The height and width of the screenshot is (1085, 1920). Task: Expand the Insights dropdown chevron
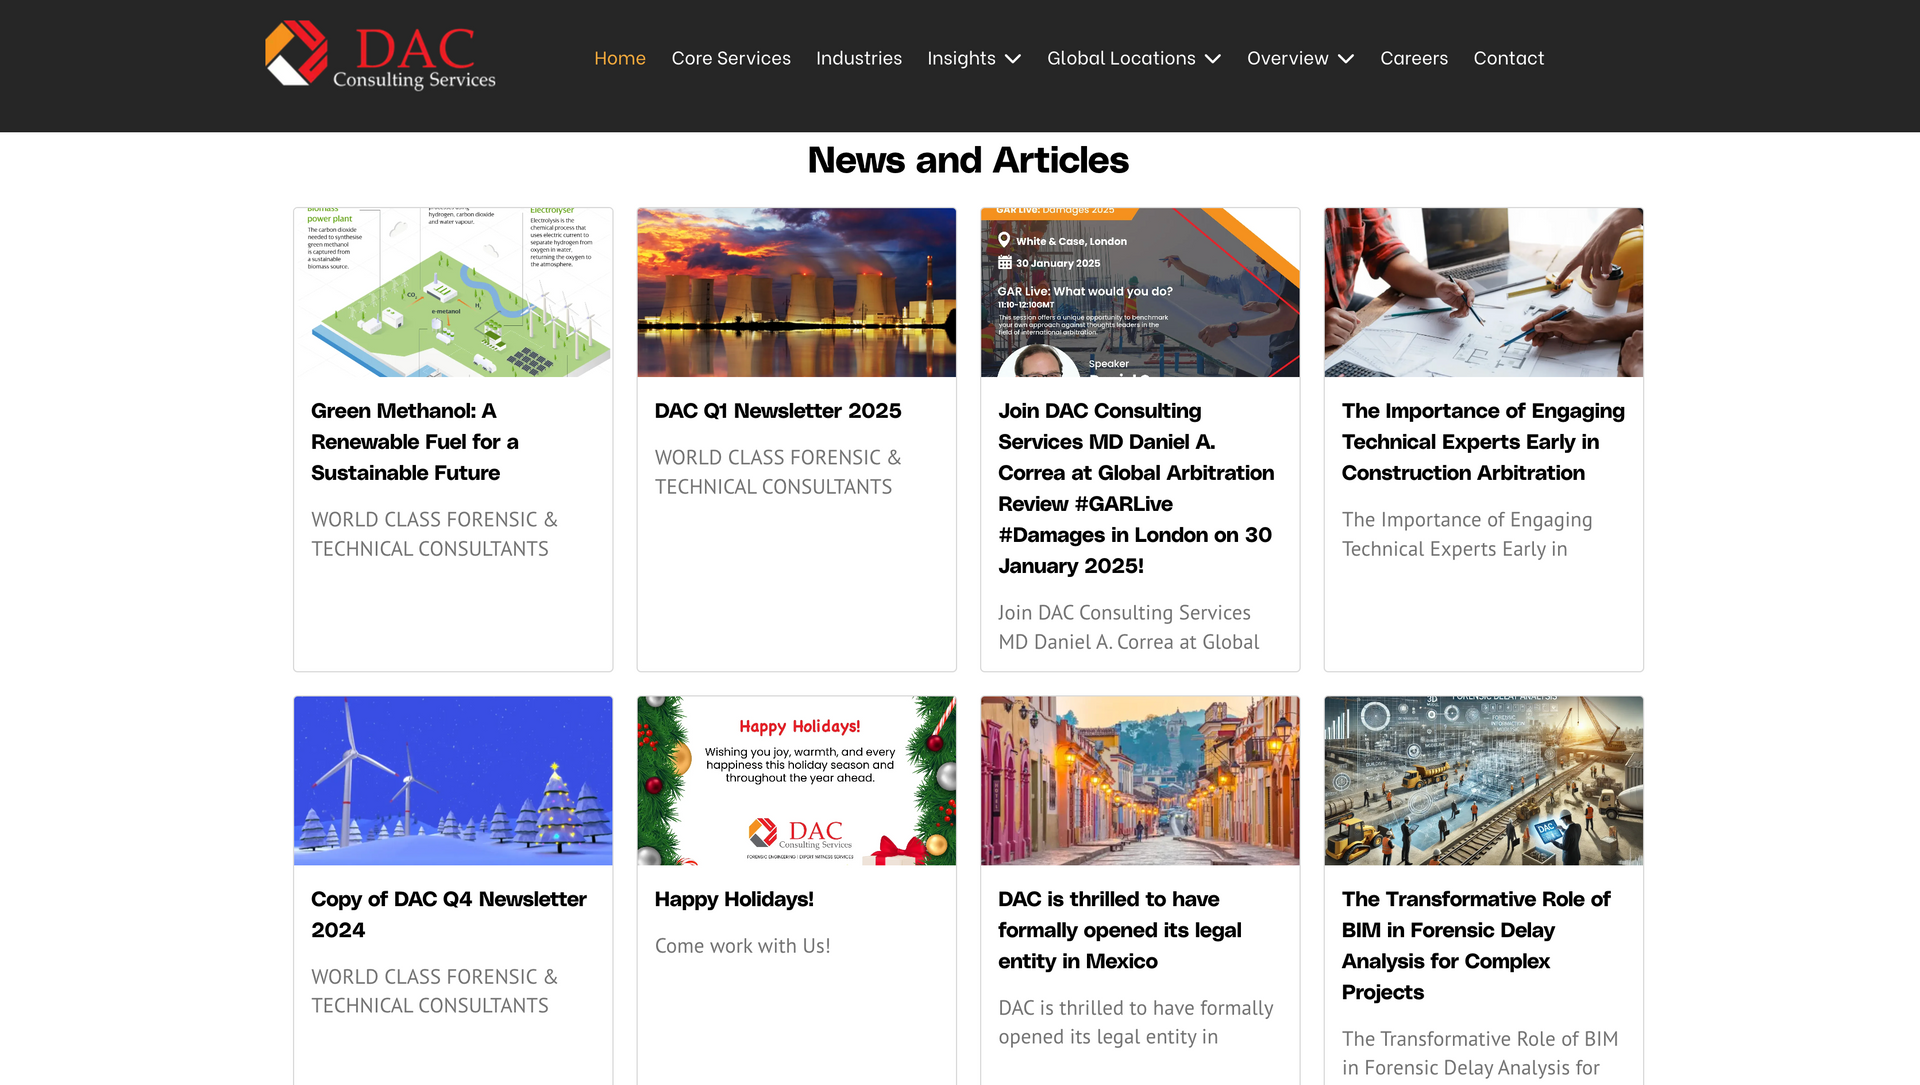[x=1013, y=59]
